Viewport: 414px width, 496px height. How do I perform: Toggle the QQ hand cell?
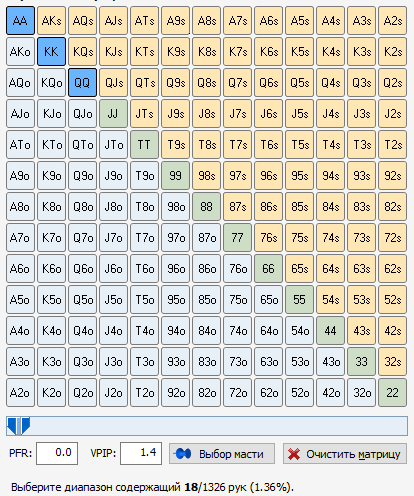click(x=82, y=83)
